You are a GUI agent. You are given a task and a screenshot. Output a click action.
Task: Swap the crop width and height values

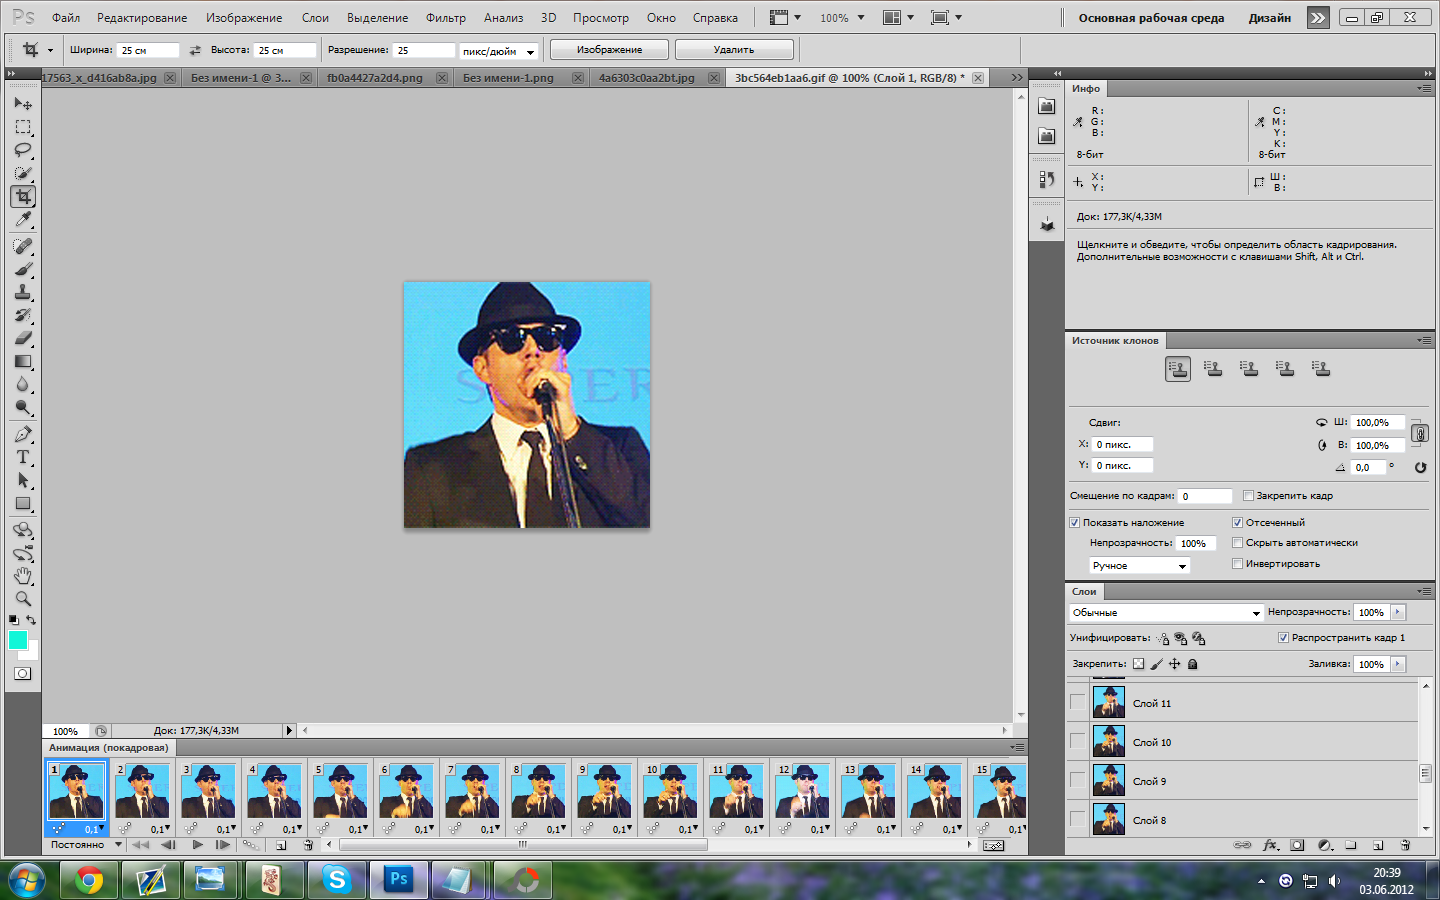coord(195,50)
